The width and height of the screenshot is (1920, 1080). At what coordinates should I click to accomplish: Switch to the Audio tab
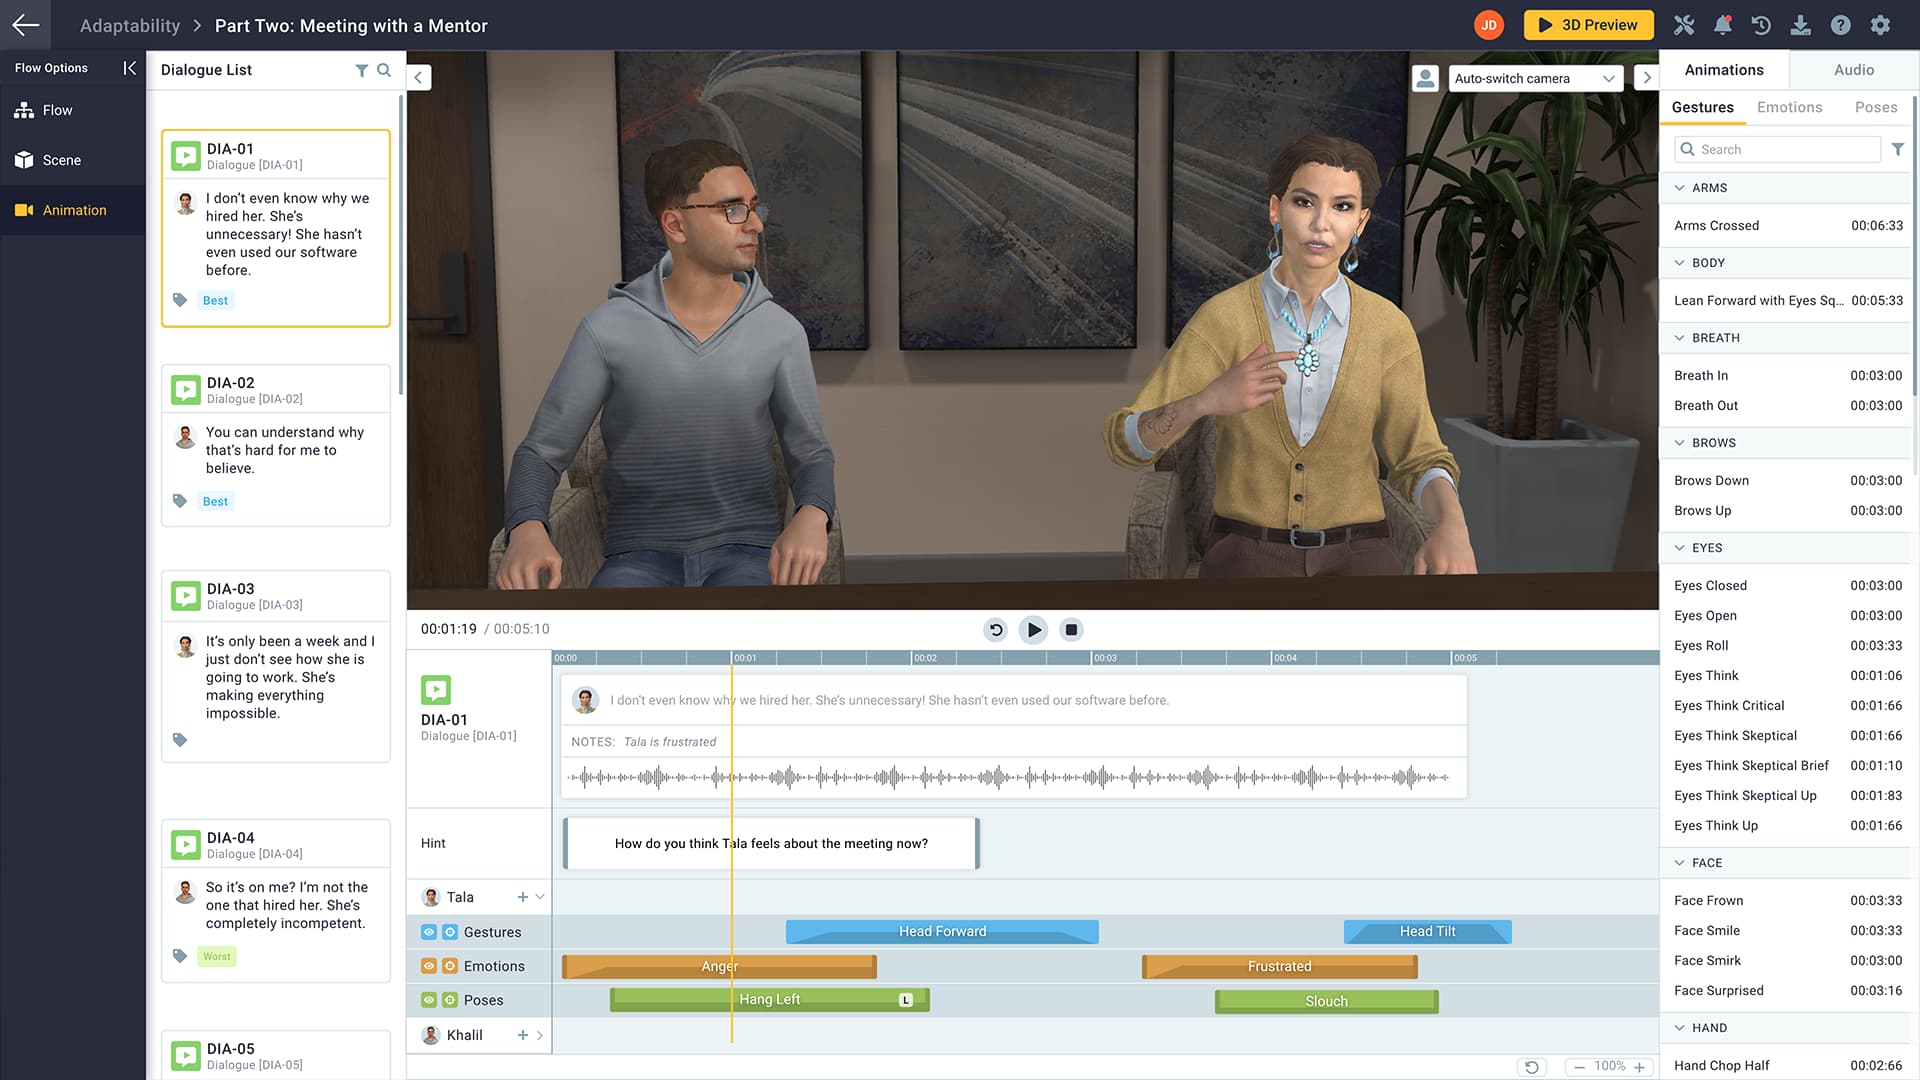pyautogui.click(x=1853, y=70)
